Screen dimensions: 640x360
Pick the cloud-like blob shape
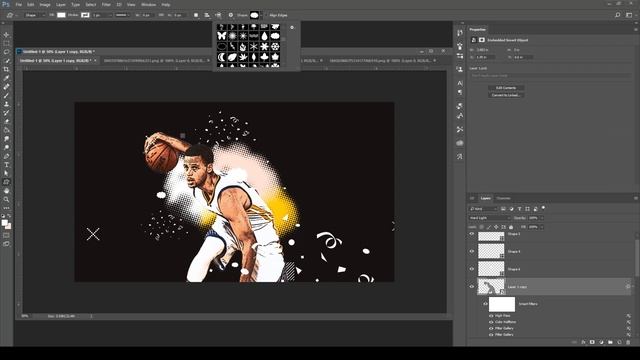click(x=275, y=36)
